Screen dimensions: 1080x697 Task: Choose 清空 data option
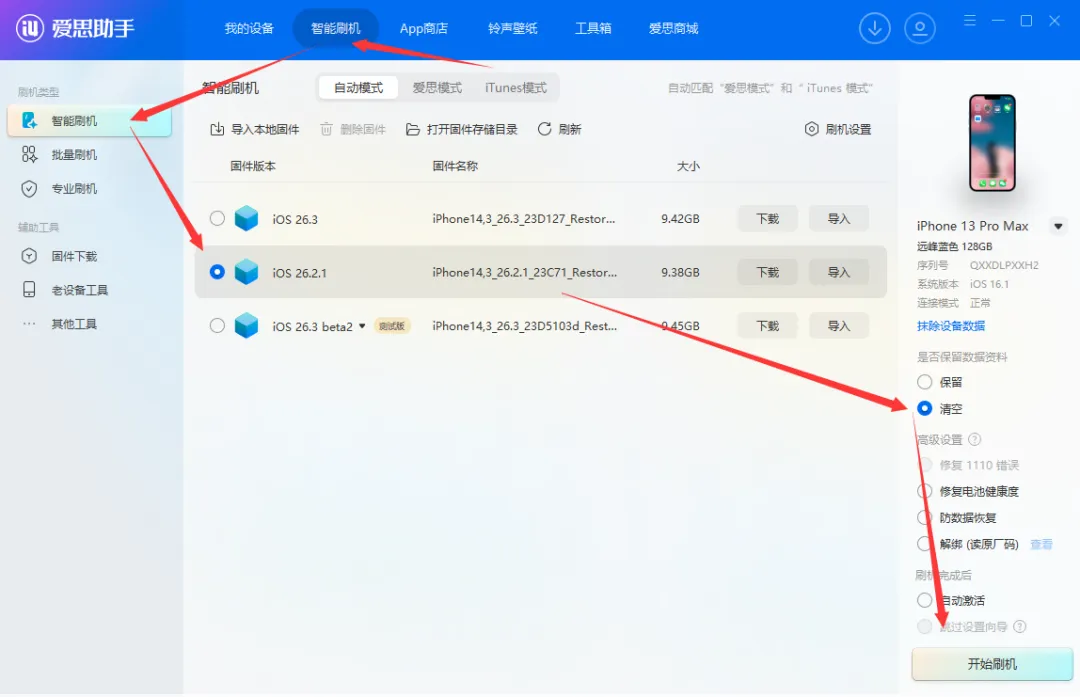pyautogui.click(x=924, y=408)
